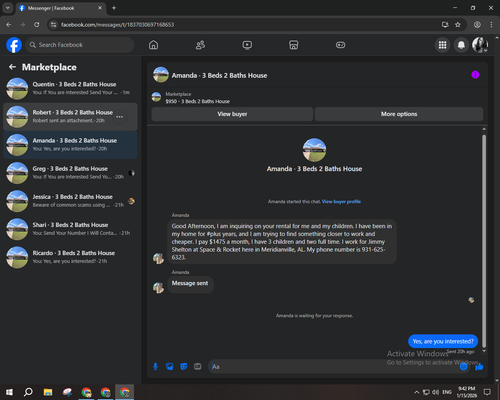
Task: Open the notifications bell icon
Action: click(461, 45)
